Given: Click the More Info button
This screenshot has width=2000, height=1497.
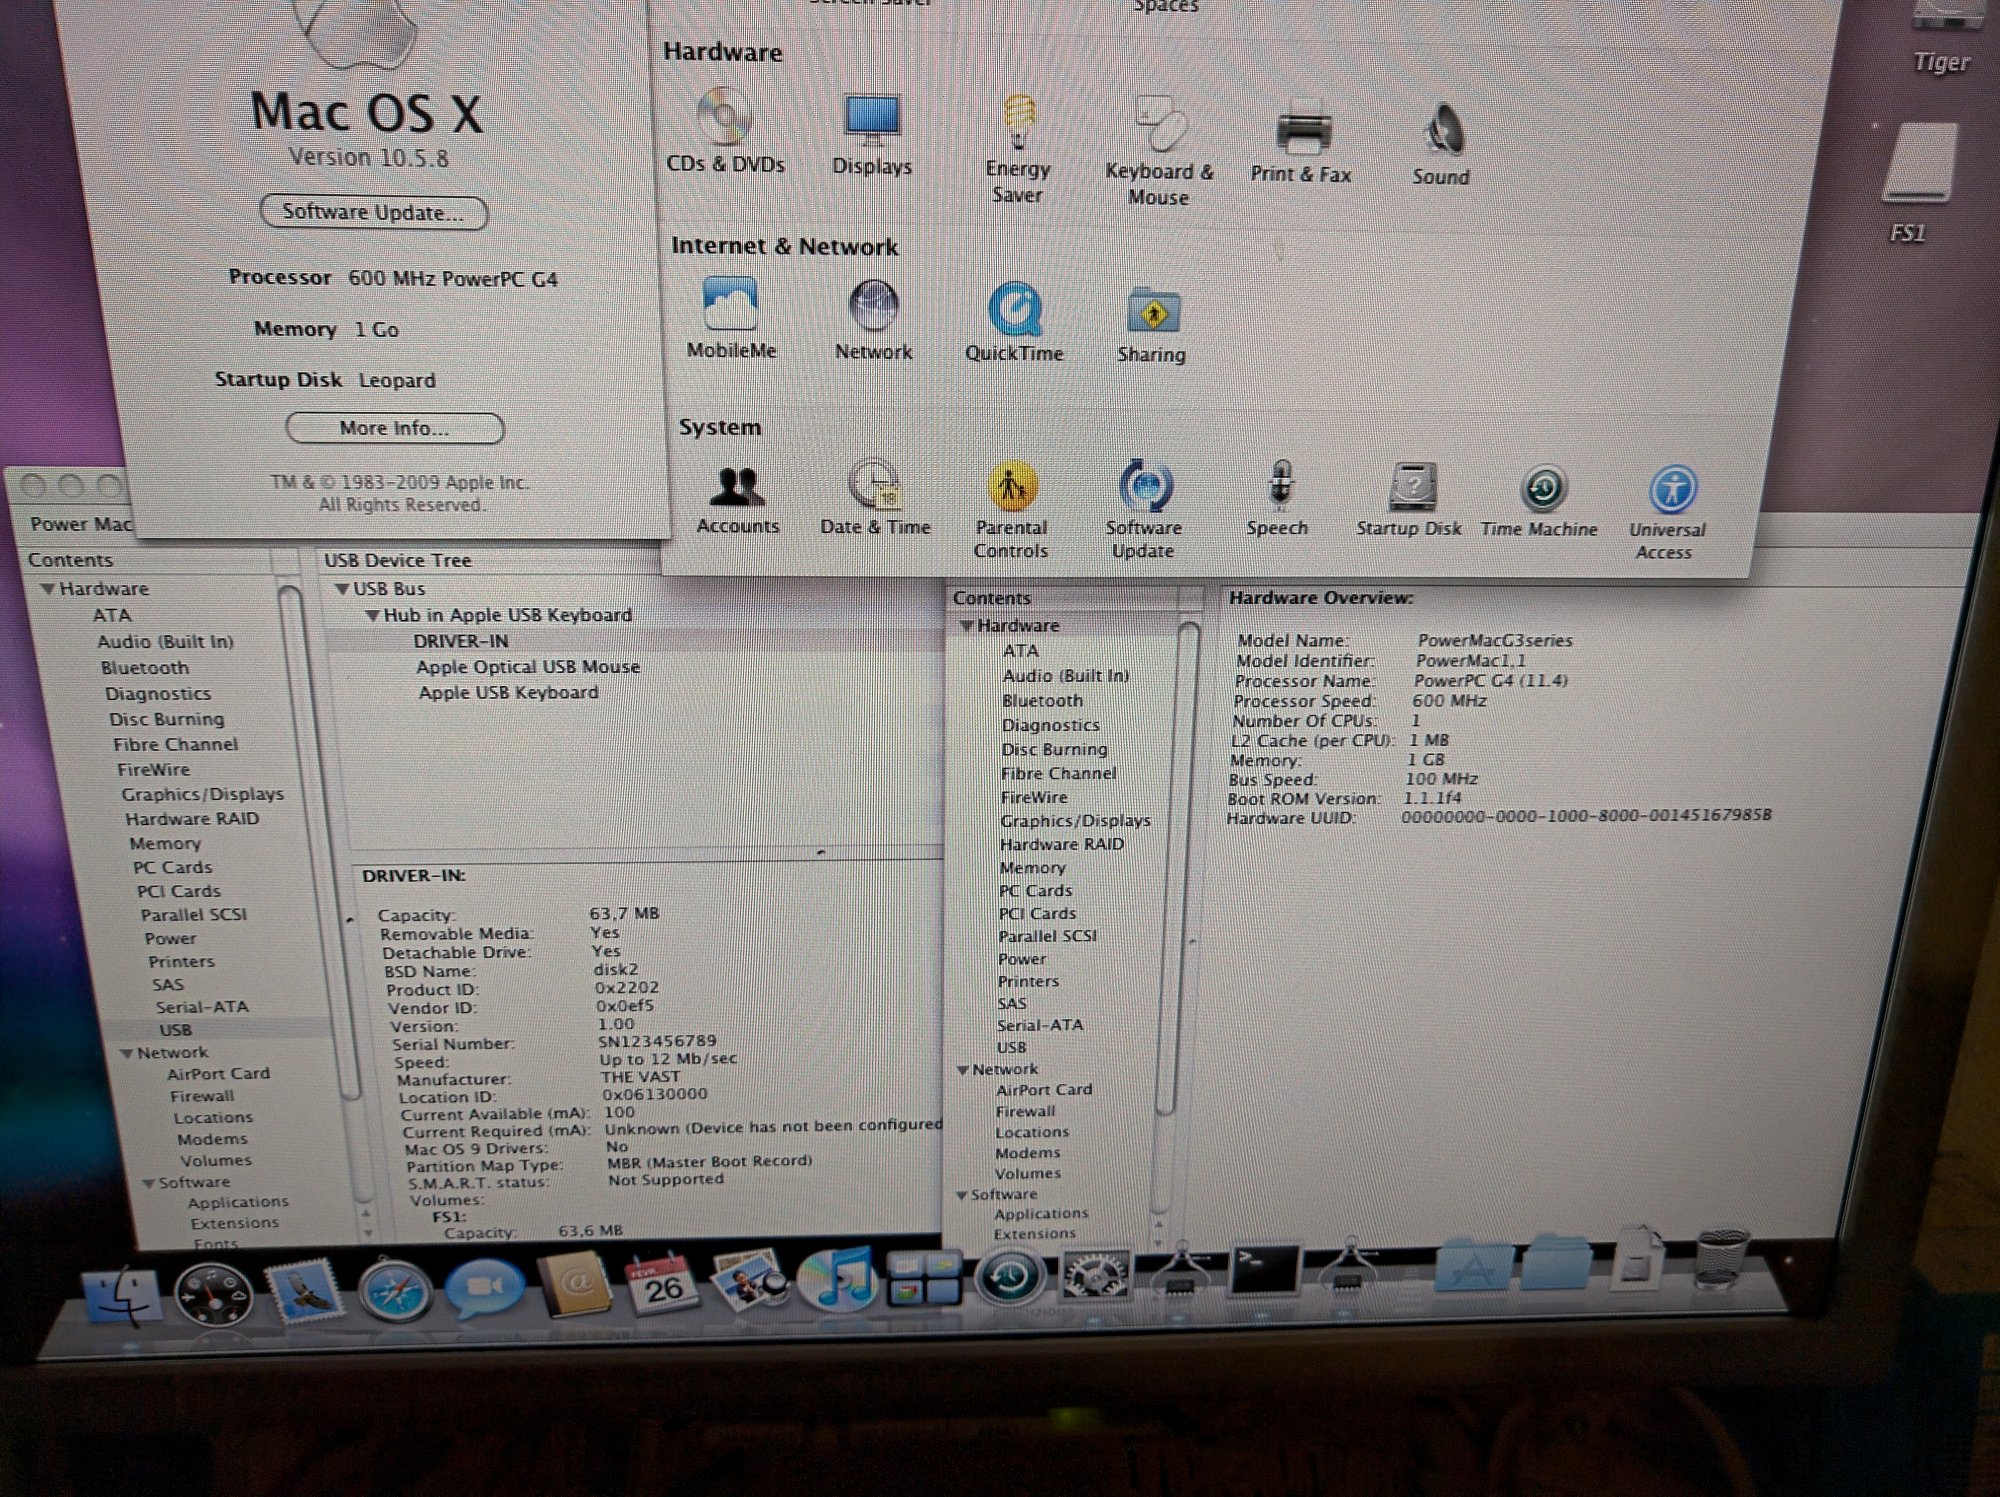Looking at the screenshot, I should pyautogui.click(x=394, y=428).
